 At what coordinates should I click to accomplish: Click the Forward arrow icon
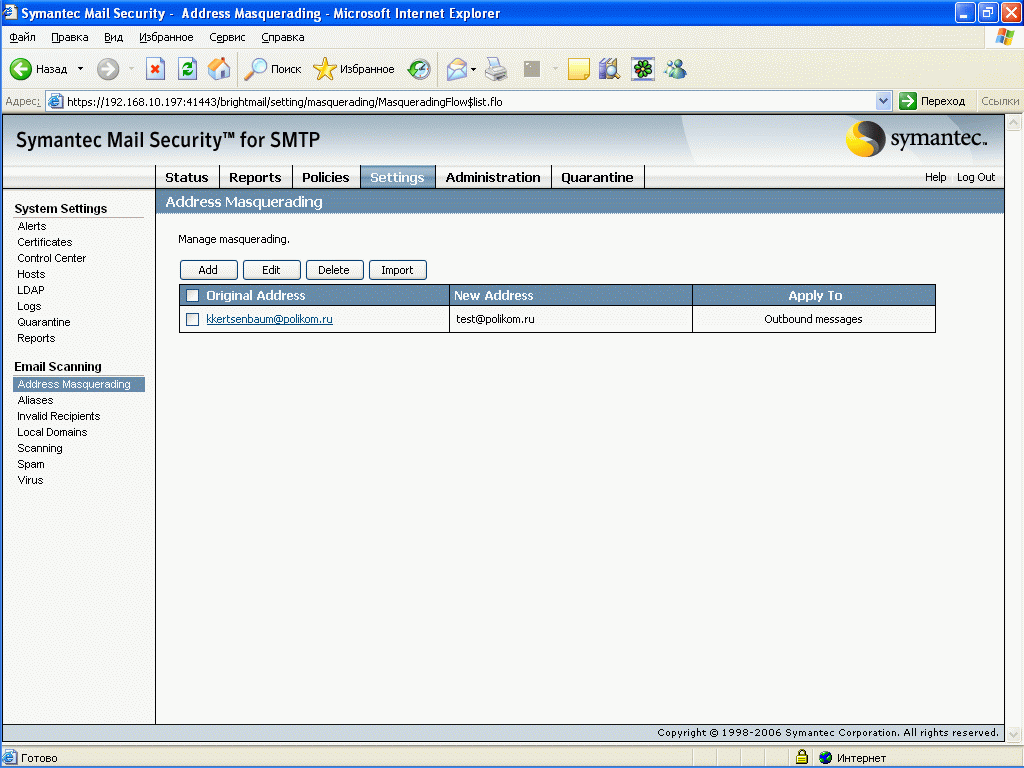108,69
